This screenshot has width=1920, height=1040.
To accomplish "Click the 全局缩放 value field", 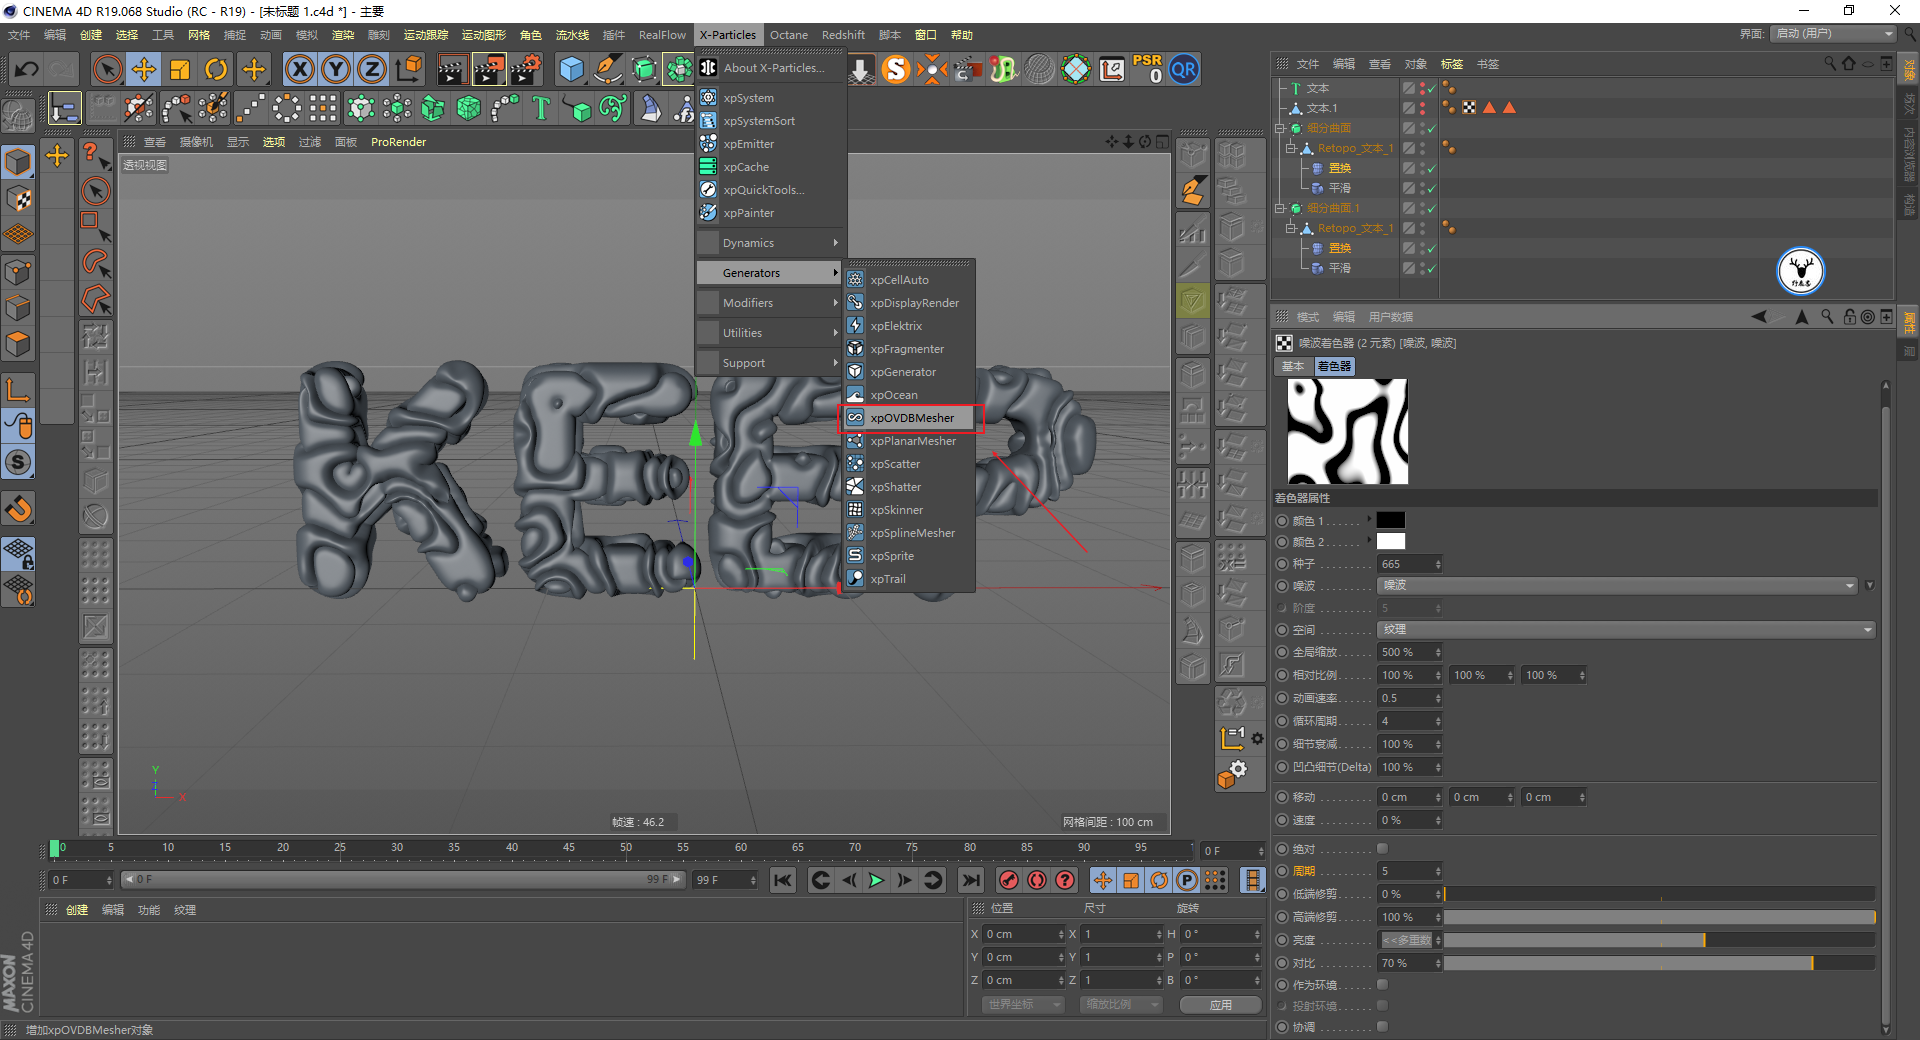I will point(1410,652).
